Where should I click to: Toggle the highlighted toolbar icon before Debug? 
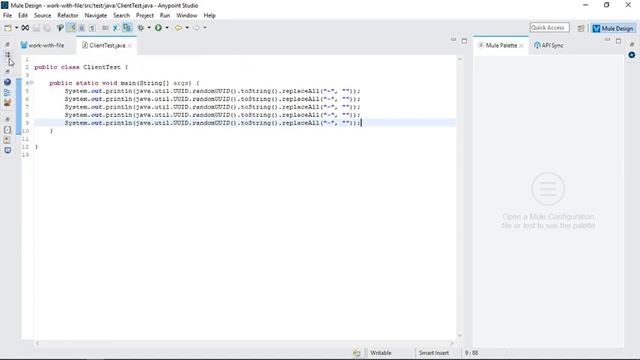click(x=127, y=28)
